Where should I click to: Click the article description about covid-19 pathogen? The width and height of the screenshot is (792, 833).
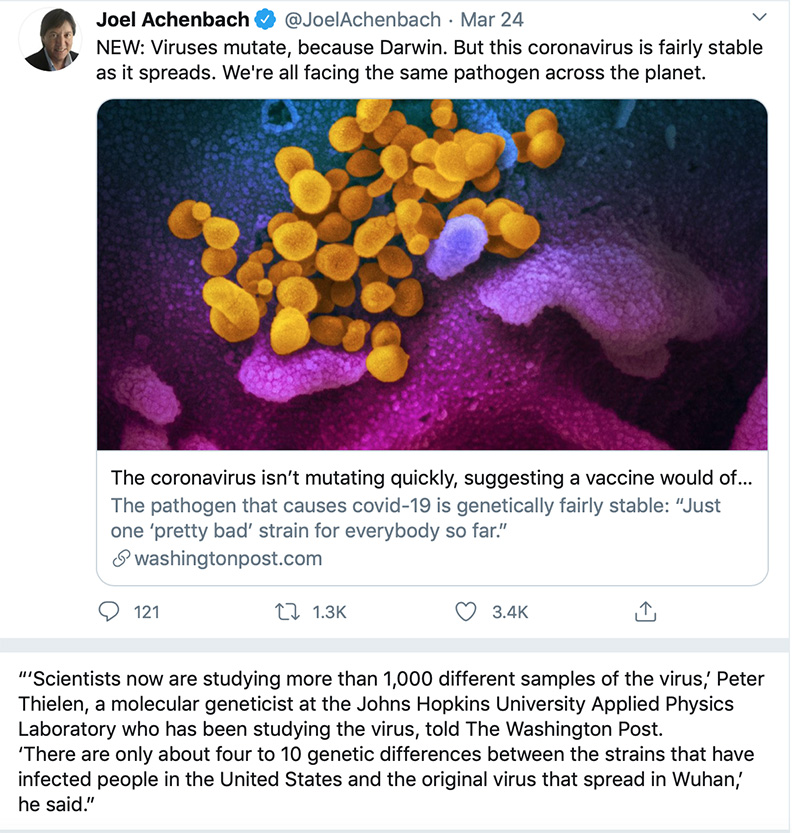coord(415,518)
